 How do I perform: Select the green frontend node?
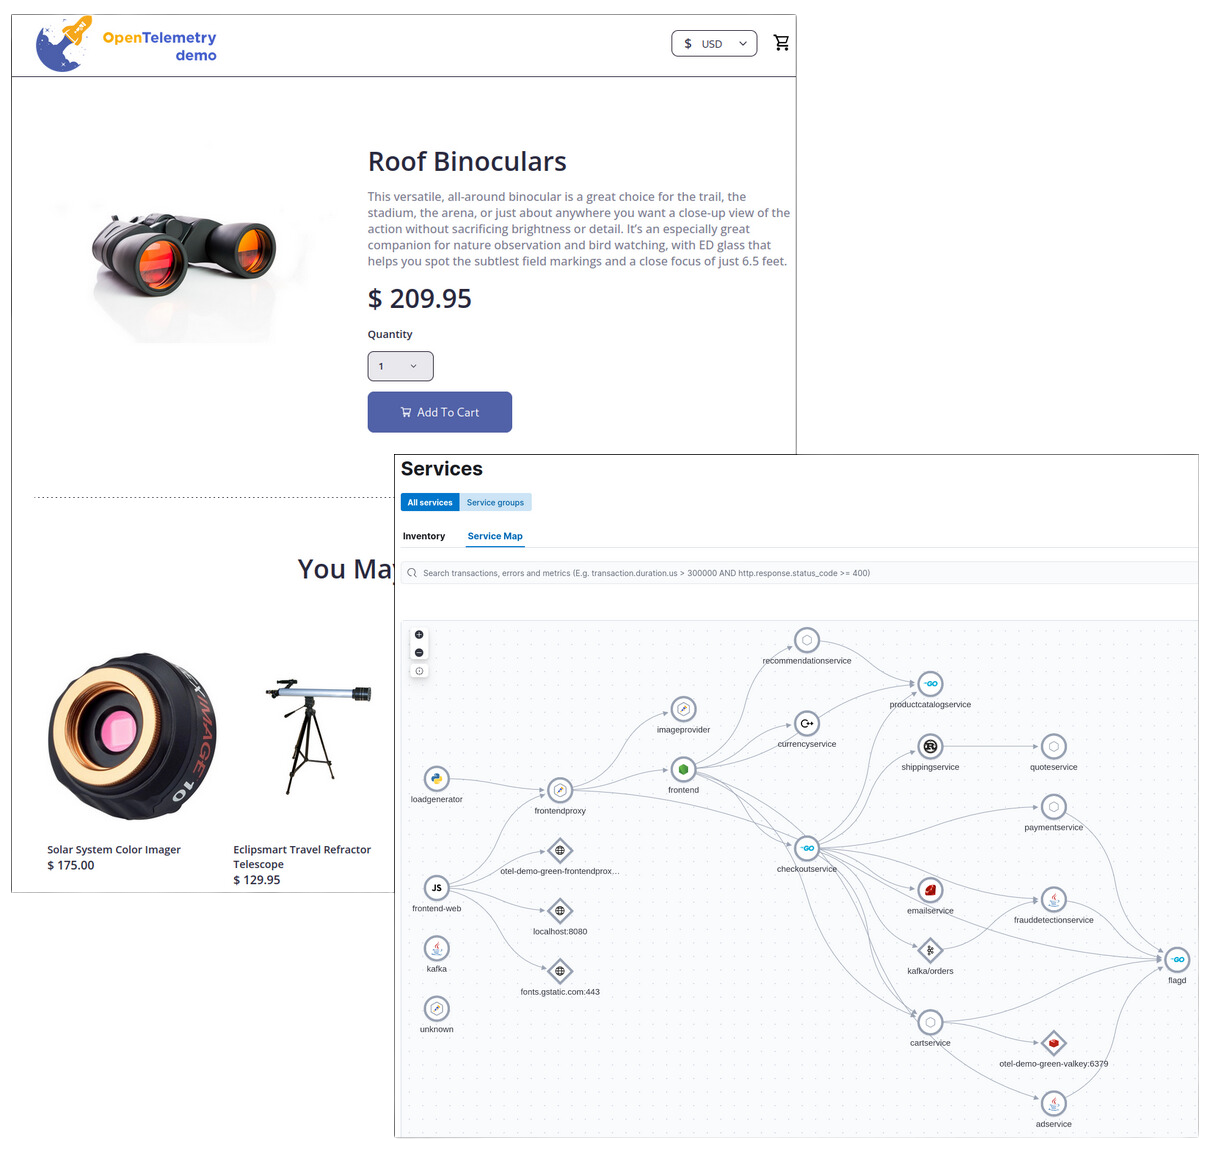click(x=683, y=769)
